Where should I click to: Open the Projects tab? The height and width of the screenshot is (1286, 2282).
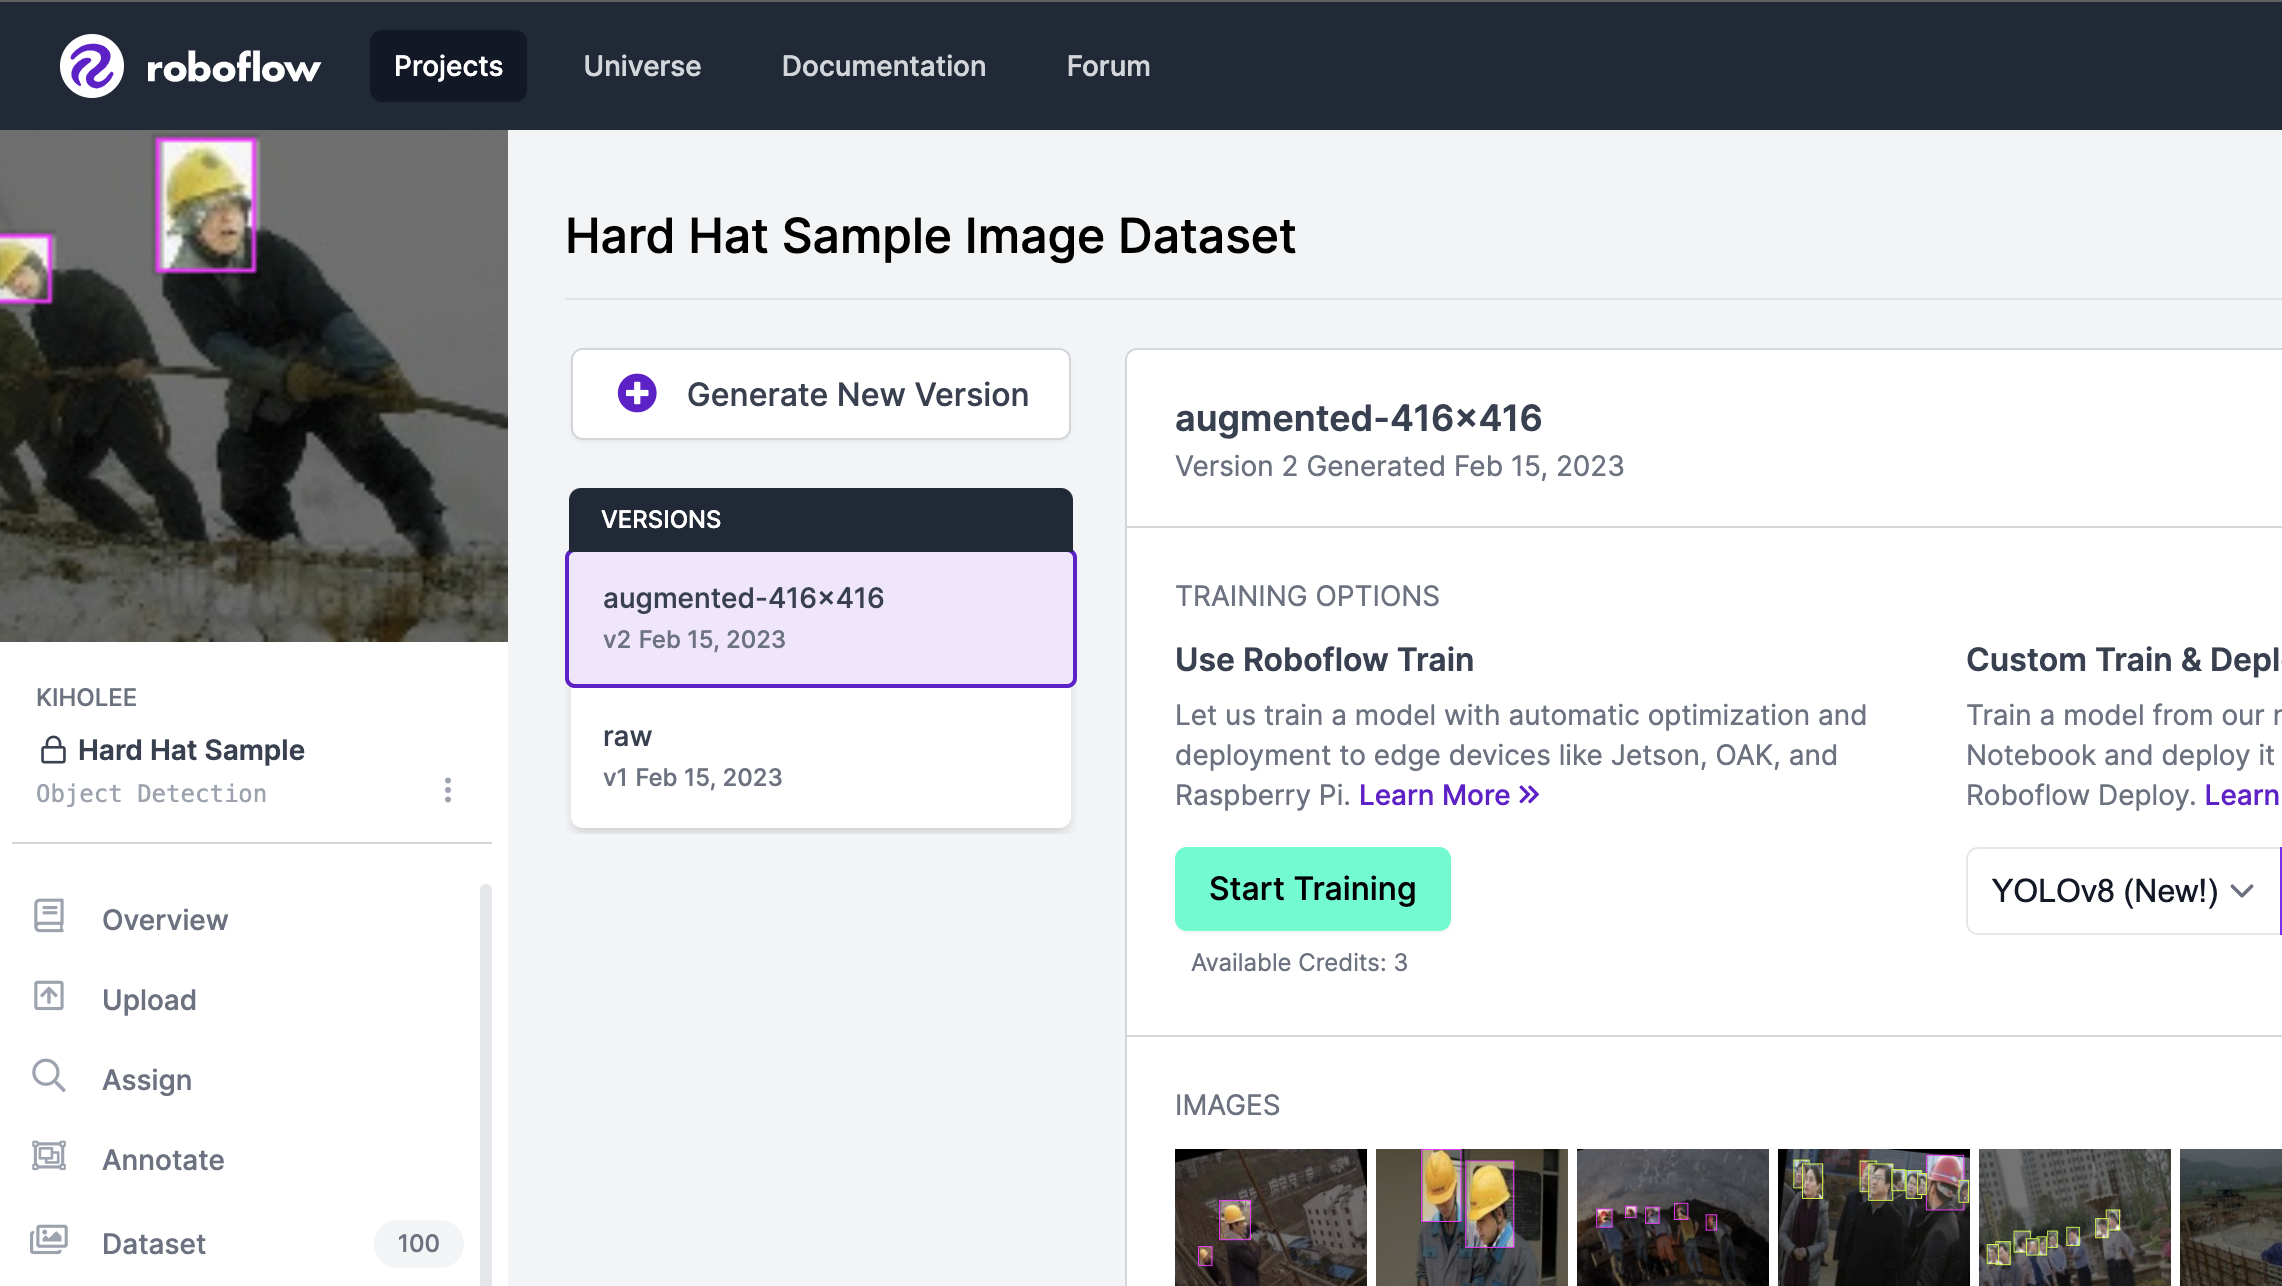[448, 66]
